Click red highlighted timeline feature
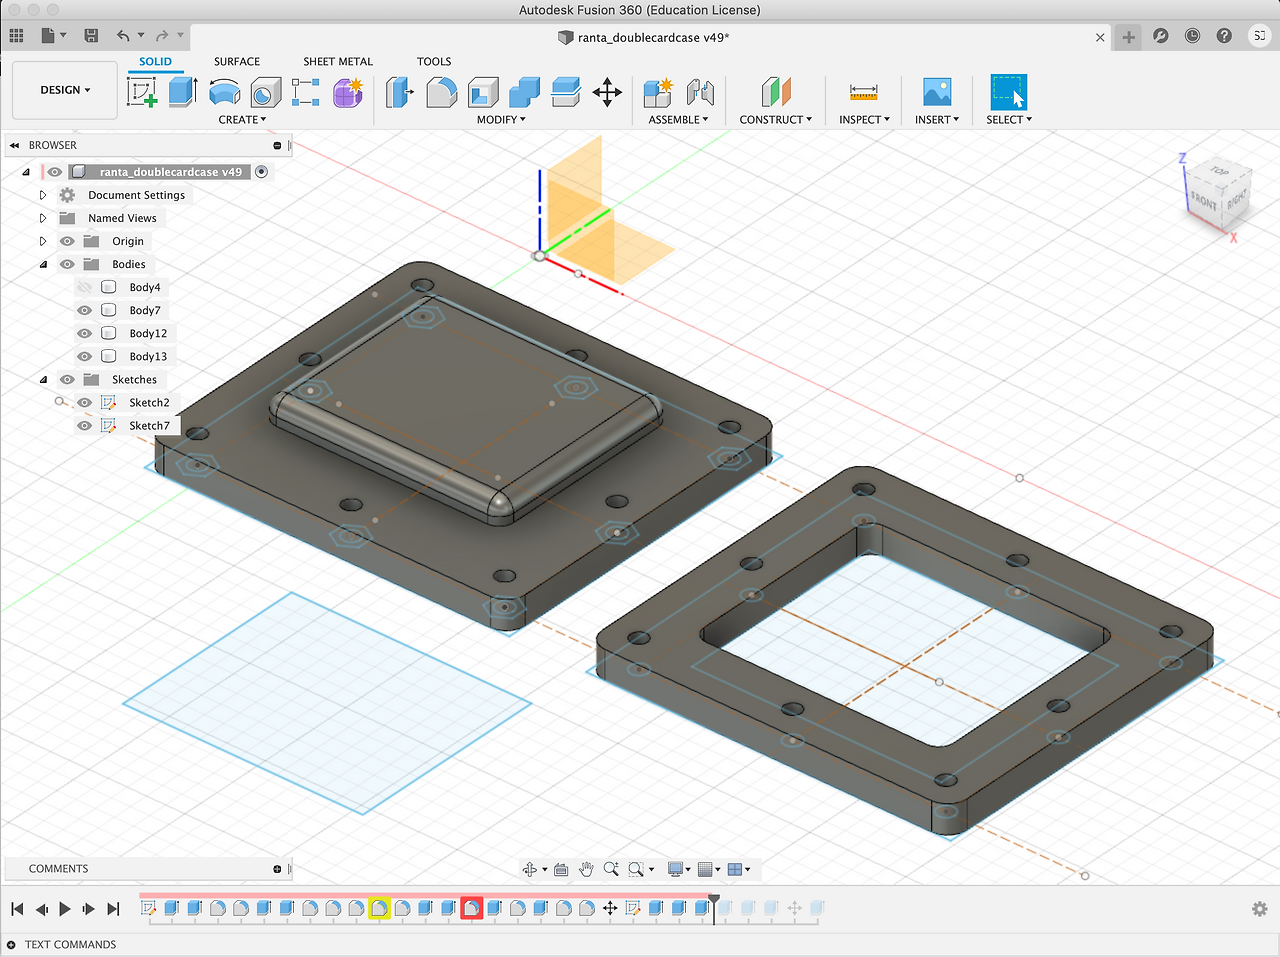The height and width of the screenshot is (957, 1280). coord(472,908)
